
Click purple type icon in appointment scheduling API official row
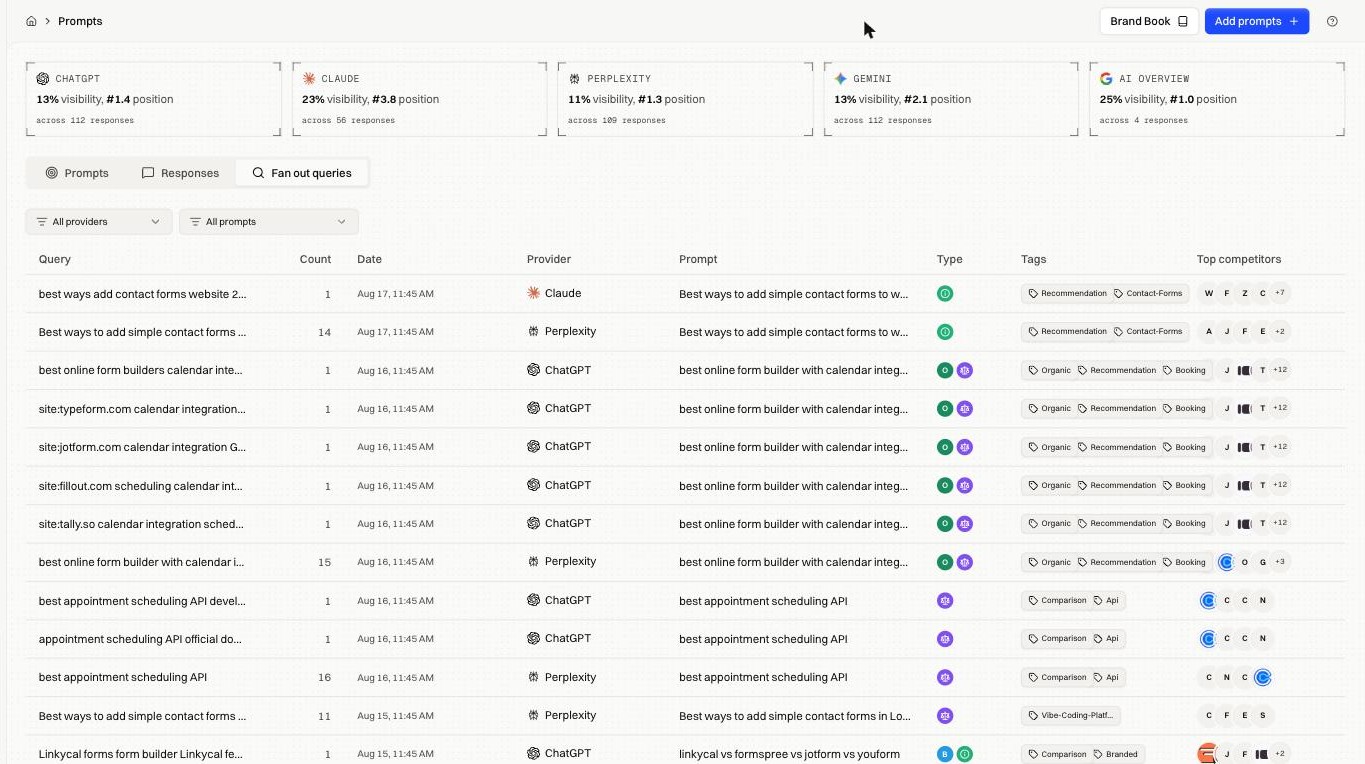[x=945, y=639]
